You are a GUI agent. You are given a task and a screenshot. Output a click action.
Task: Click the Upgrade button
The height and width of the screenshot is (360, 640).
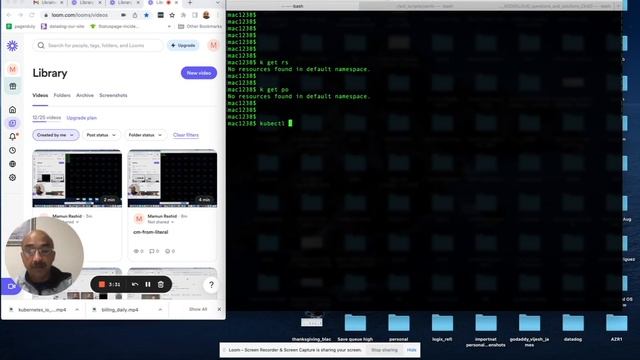(x=183, y=45)
